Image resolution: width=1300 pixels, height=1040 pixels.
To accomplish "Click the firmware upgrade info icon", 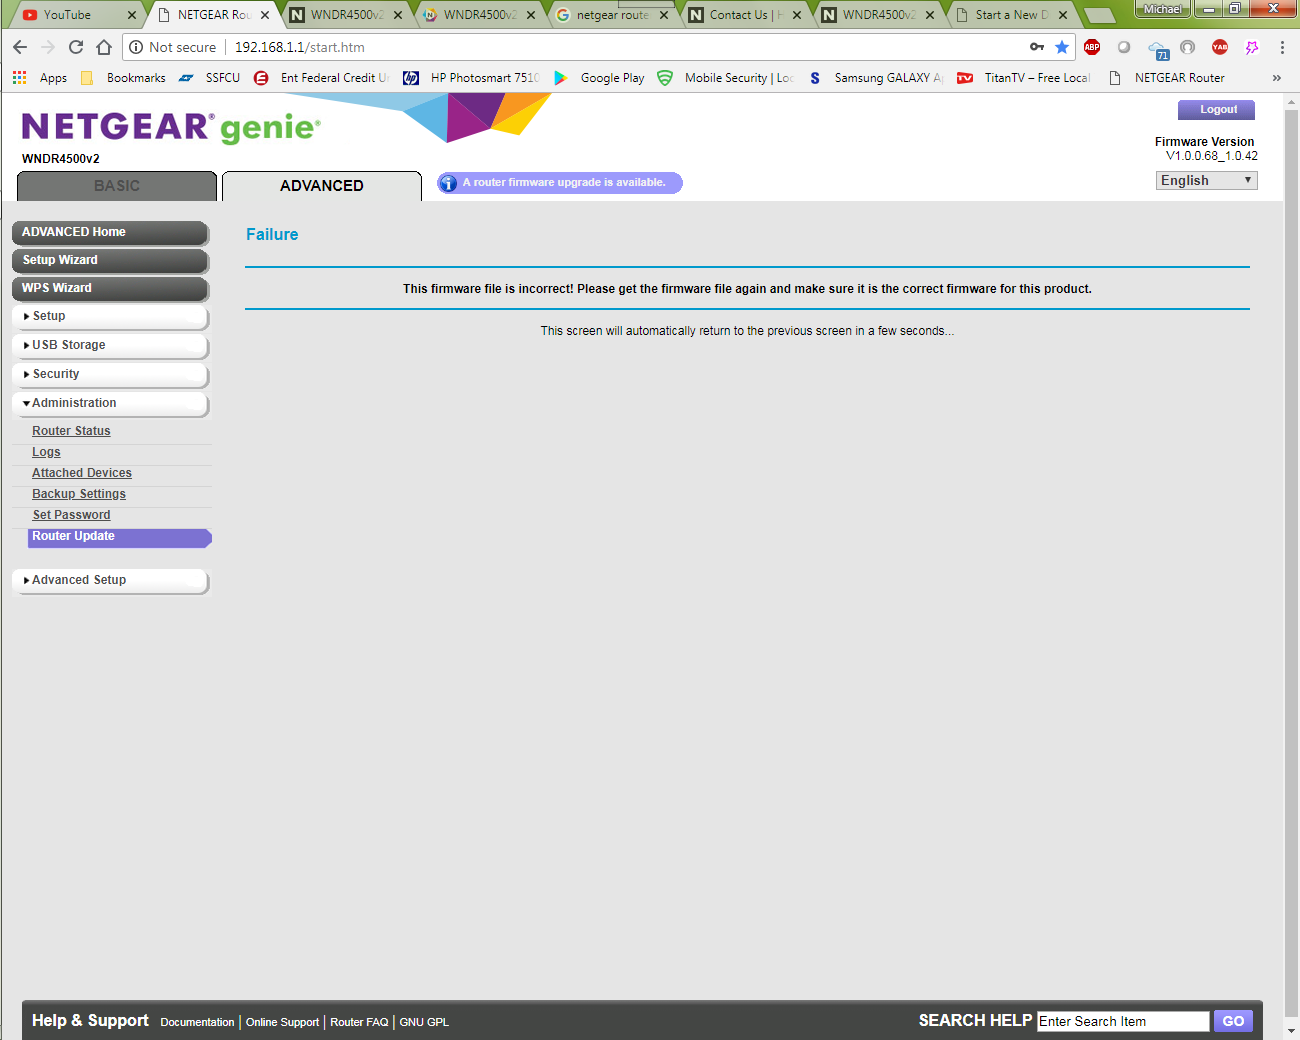I will tap(448, 183).
